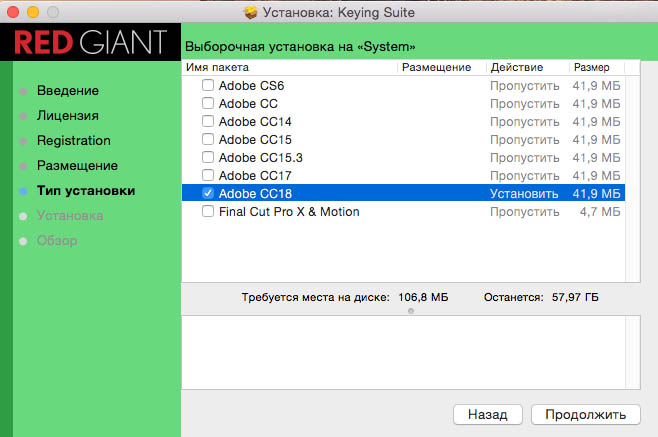The image size is (658, 437).
Task: Click Пропустить action in Adobe CS6 row
Action: coord(525,86)
